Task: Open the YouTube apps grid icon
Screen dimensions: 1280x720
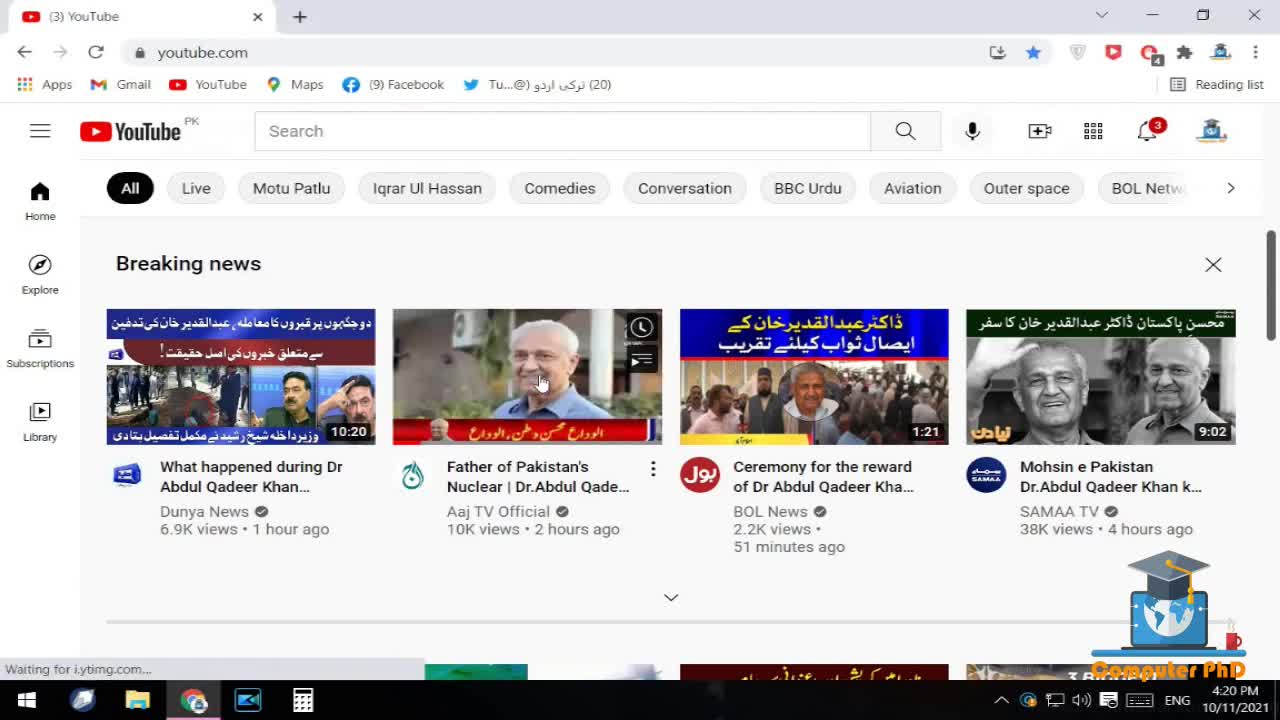Action: [x=1093, y=131]
